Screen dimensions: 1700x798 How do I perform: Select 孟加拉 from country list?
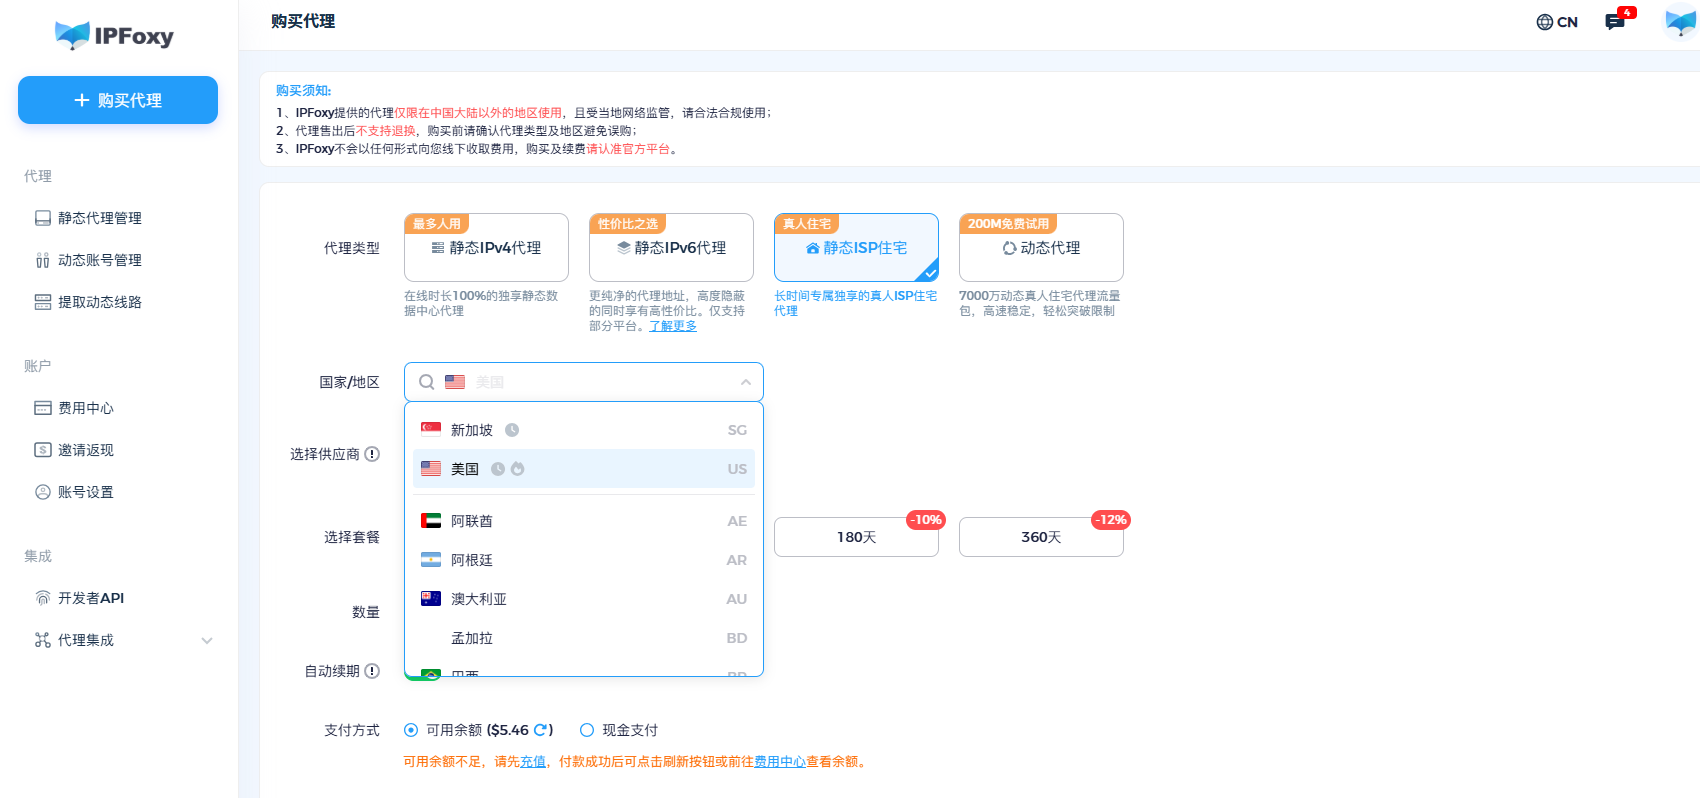584,638
